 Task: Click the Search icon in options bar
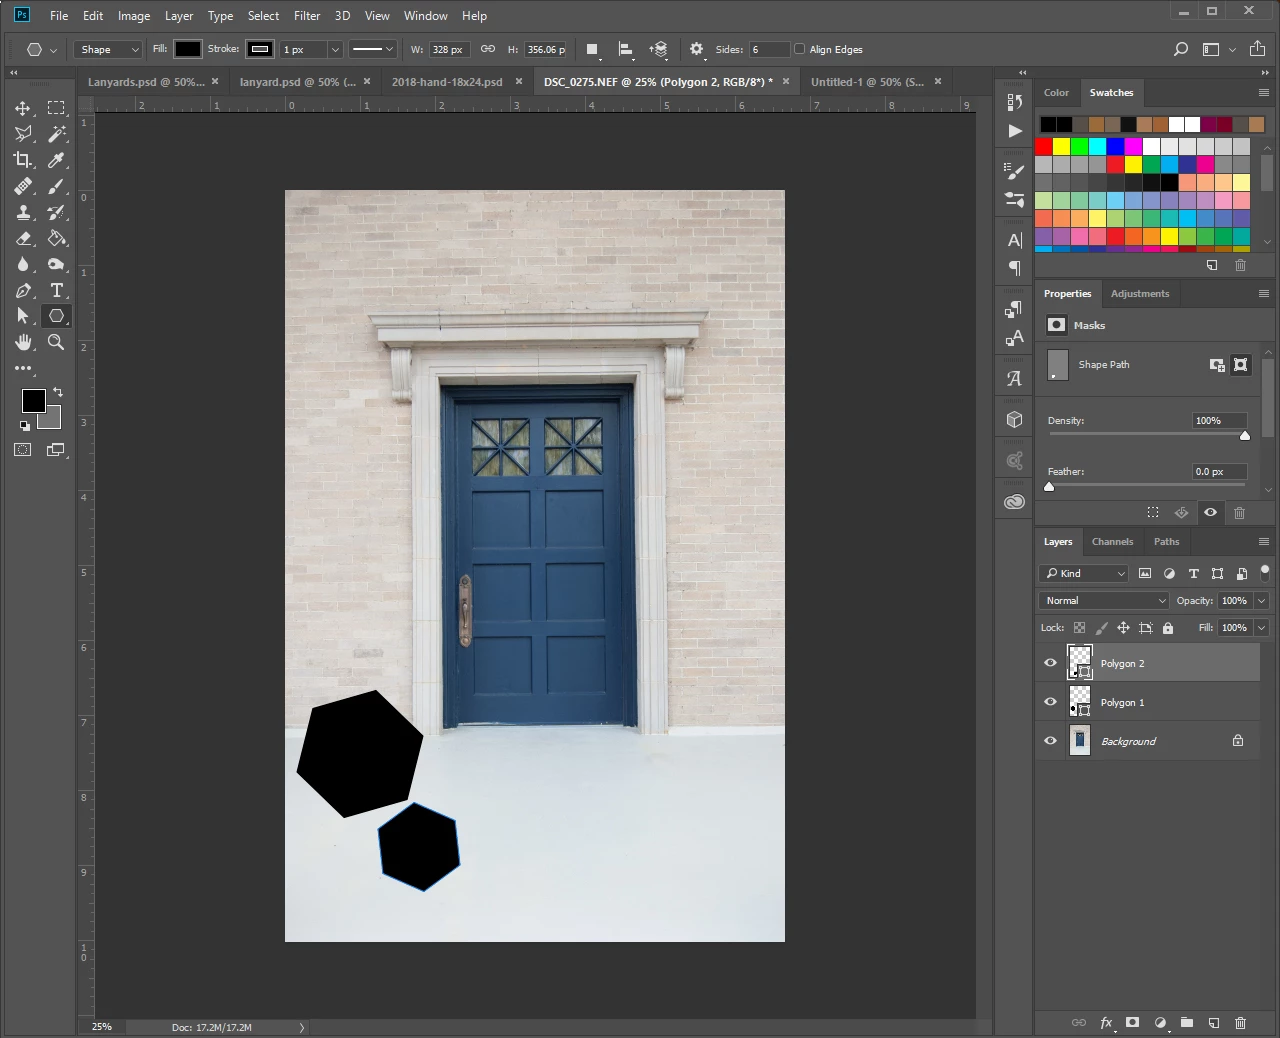[1181, 49]
